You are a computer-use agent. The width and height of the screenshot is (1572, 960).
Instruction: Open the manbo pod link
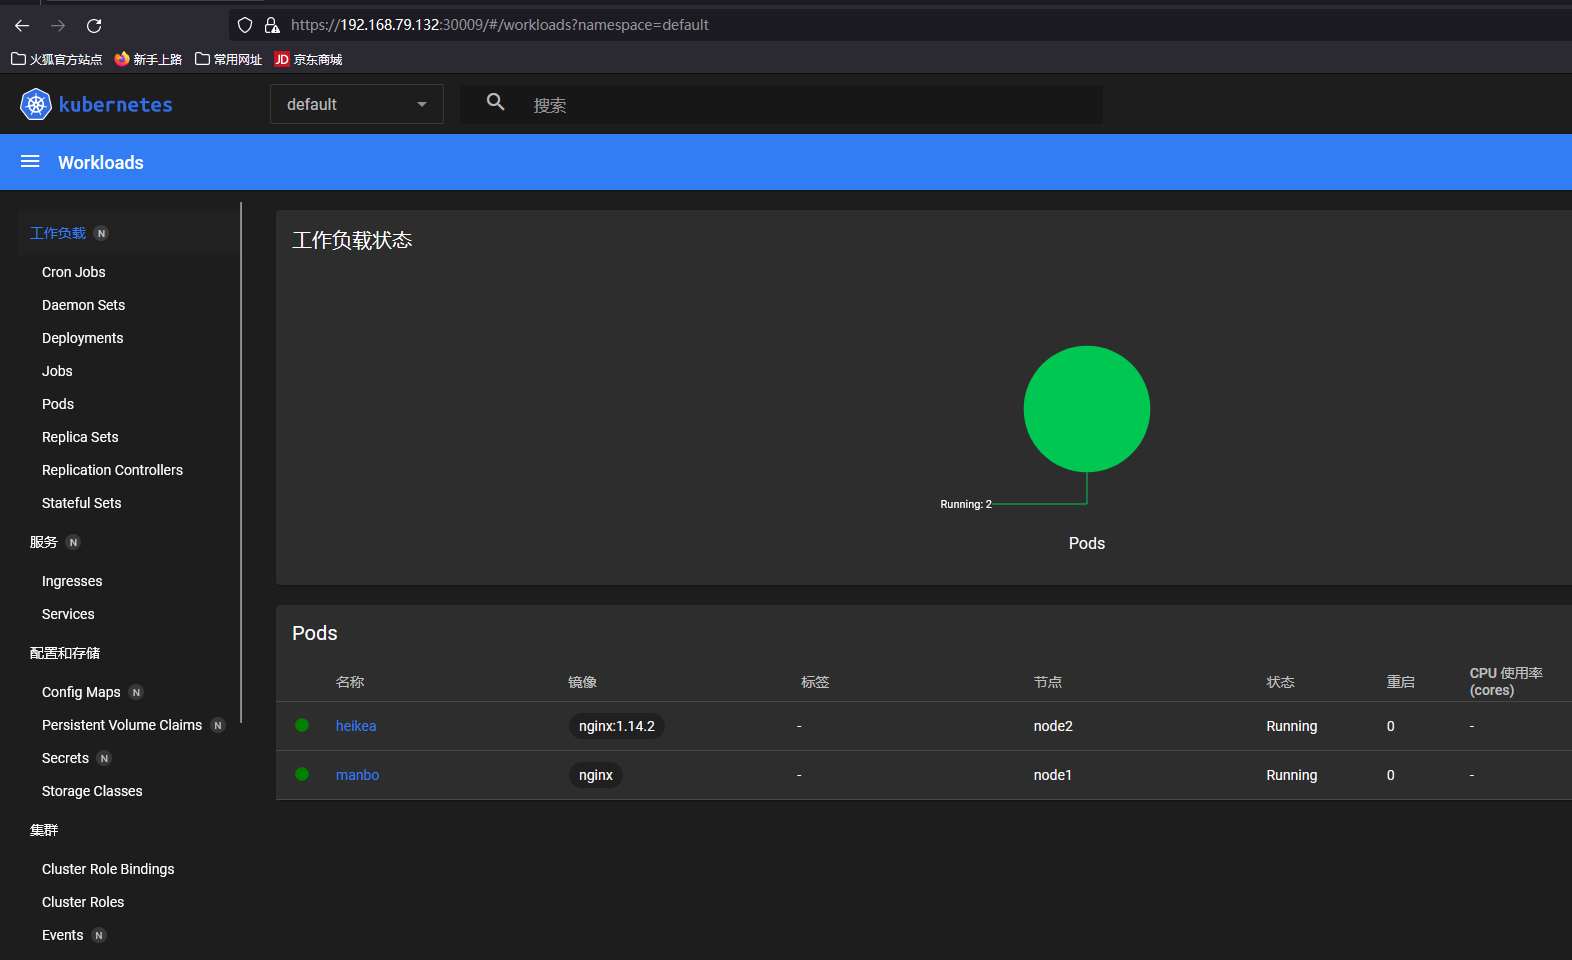click(x=357, y=775)
